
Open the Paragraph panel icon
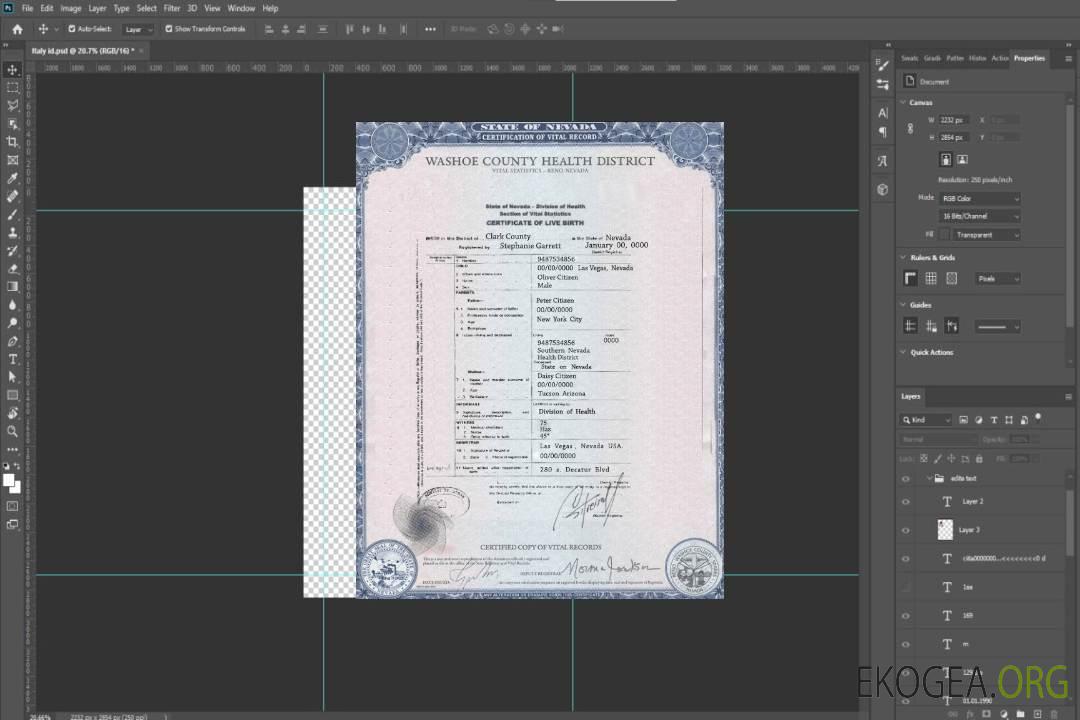coord(883,132)
